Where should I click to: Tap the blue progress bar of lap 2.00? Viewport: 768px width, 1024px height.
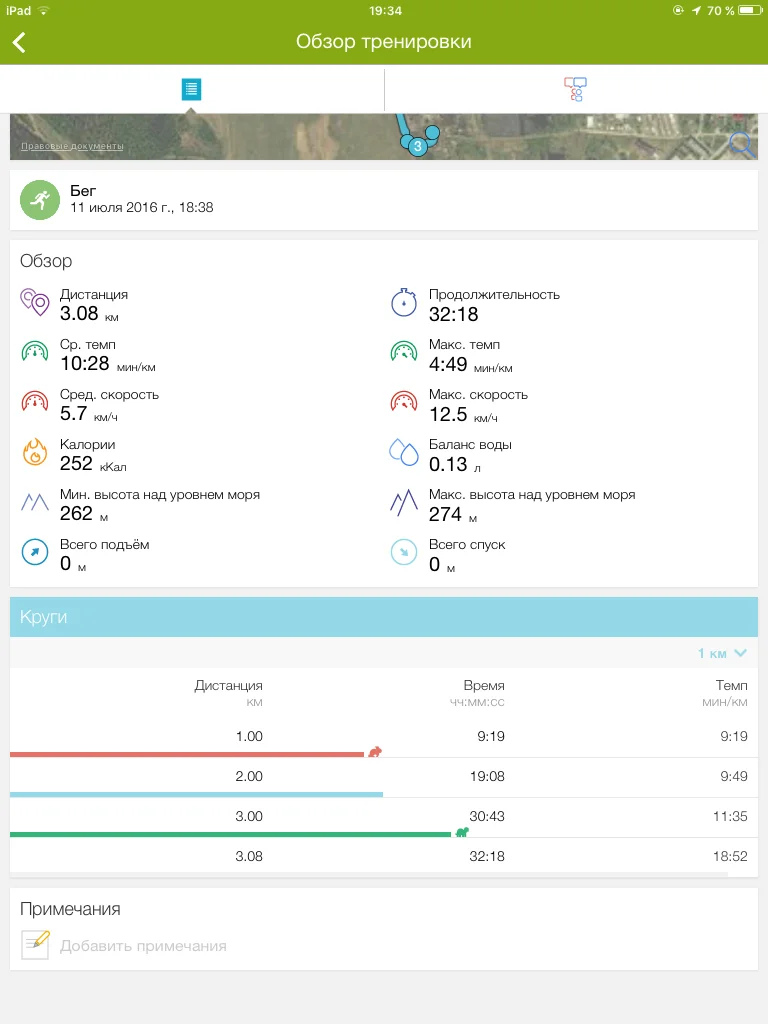197,794
